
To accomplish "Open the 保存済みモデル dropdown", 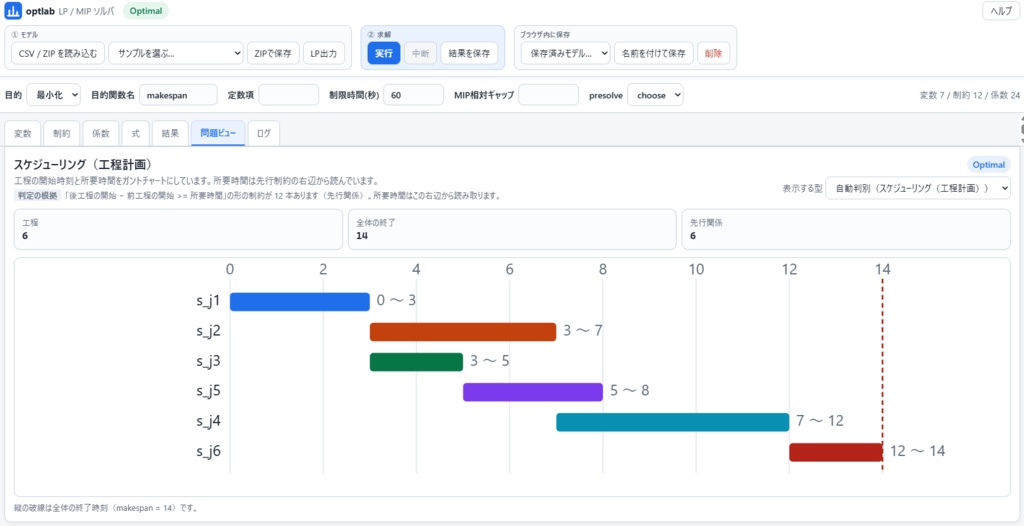I will 566,54.
